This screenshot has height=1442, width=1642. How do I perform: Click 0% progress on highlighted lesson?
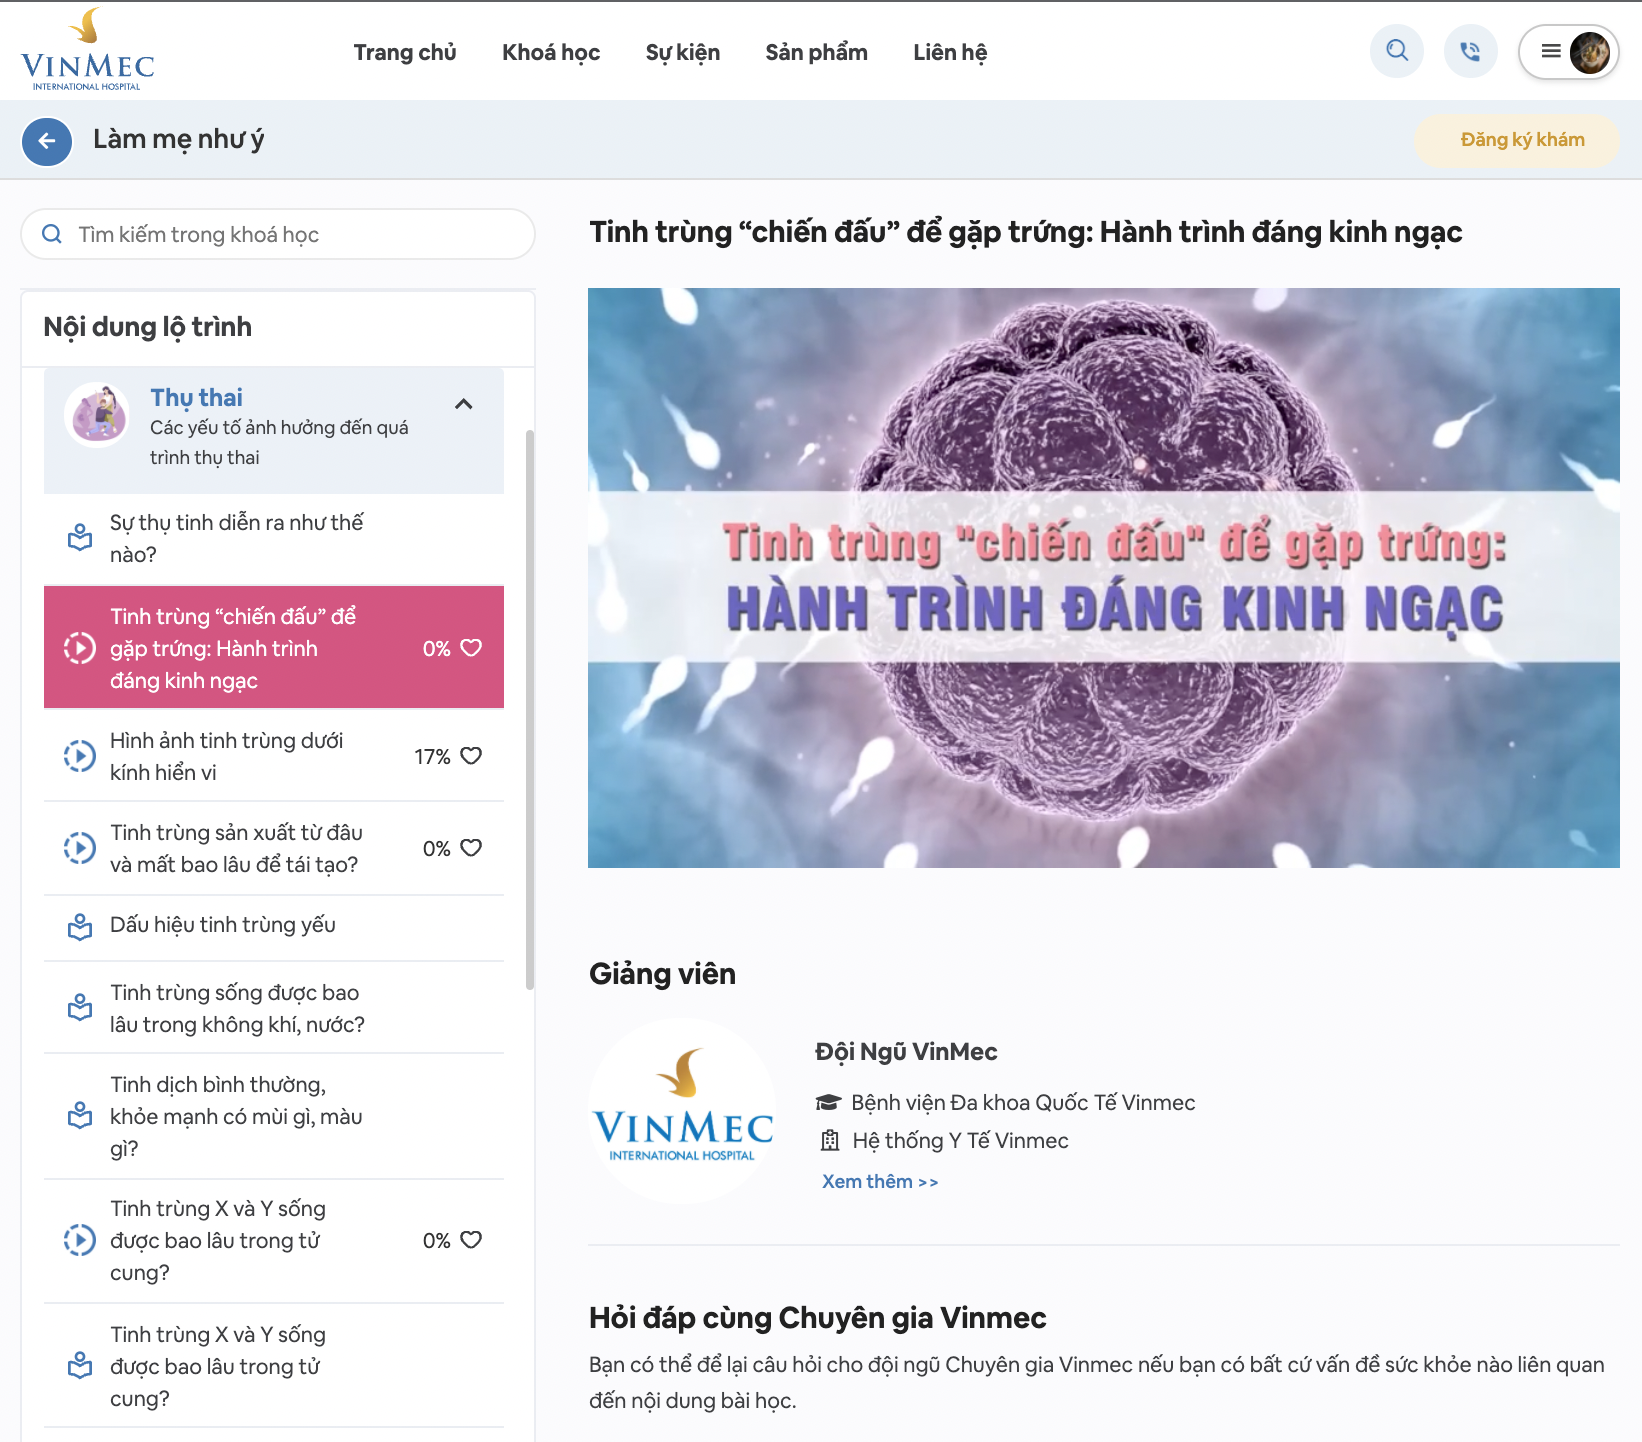tap(436, 649)
